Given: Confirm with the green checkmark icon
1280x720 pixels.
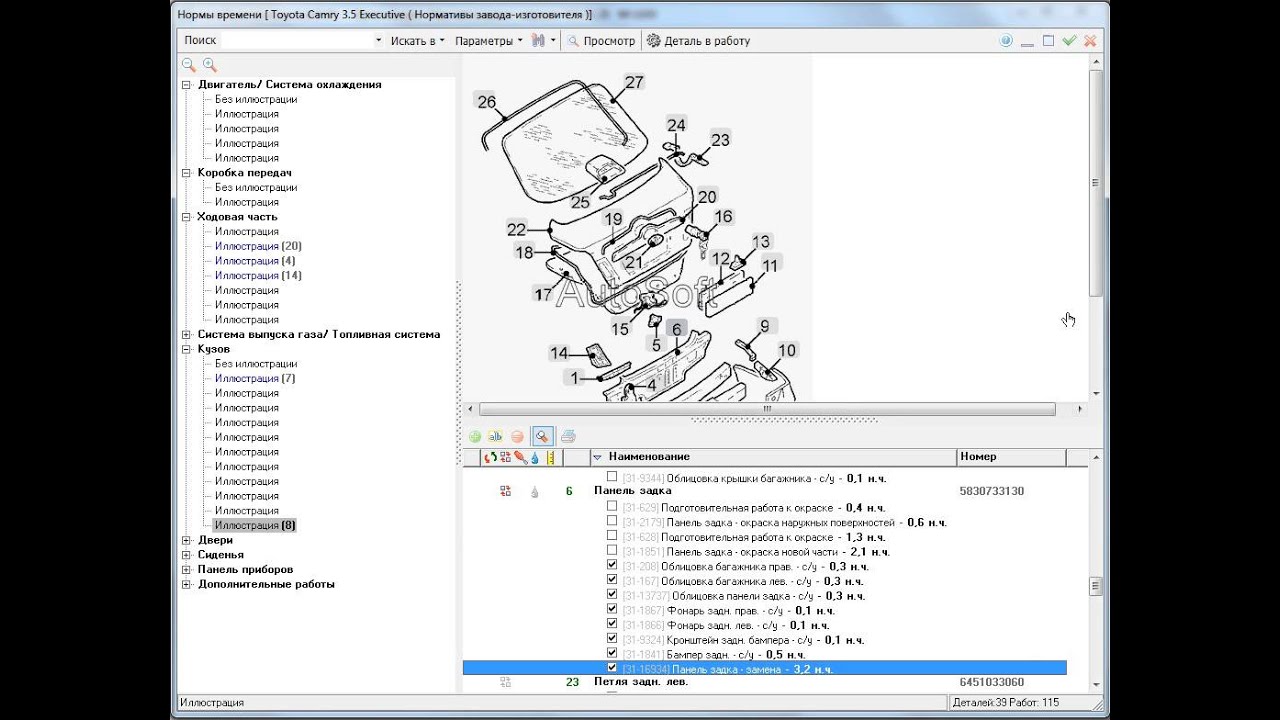Looking at the screenshot, I should (x=1069, y=41).
